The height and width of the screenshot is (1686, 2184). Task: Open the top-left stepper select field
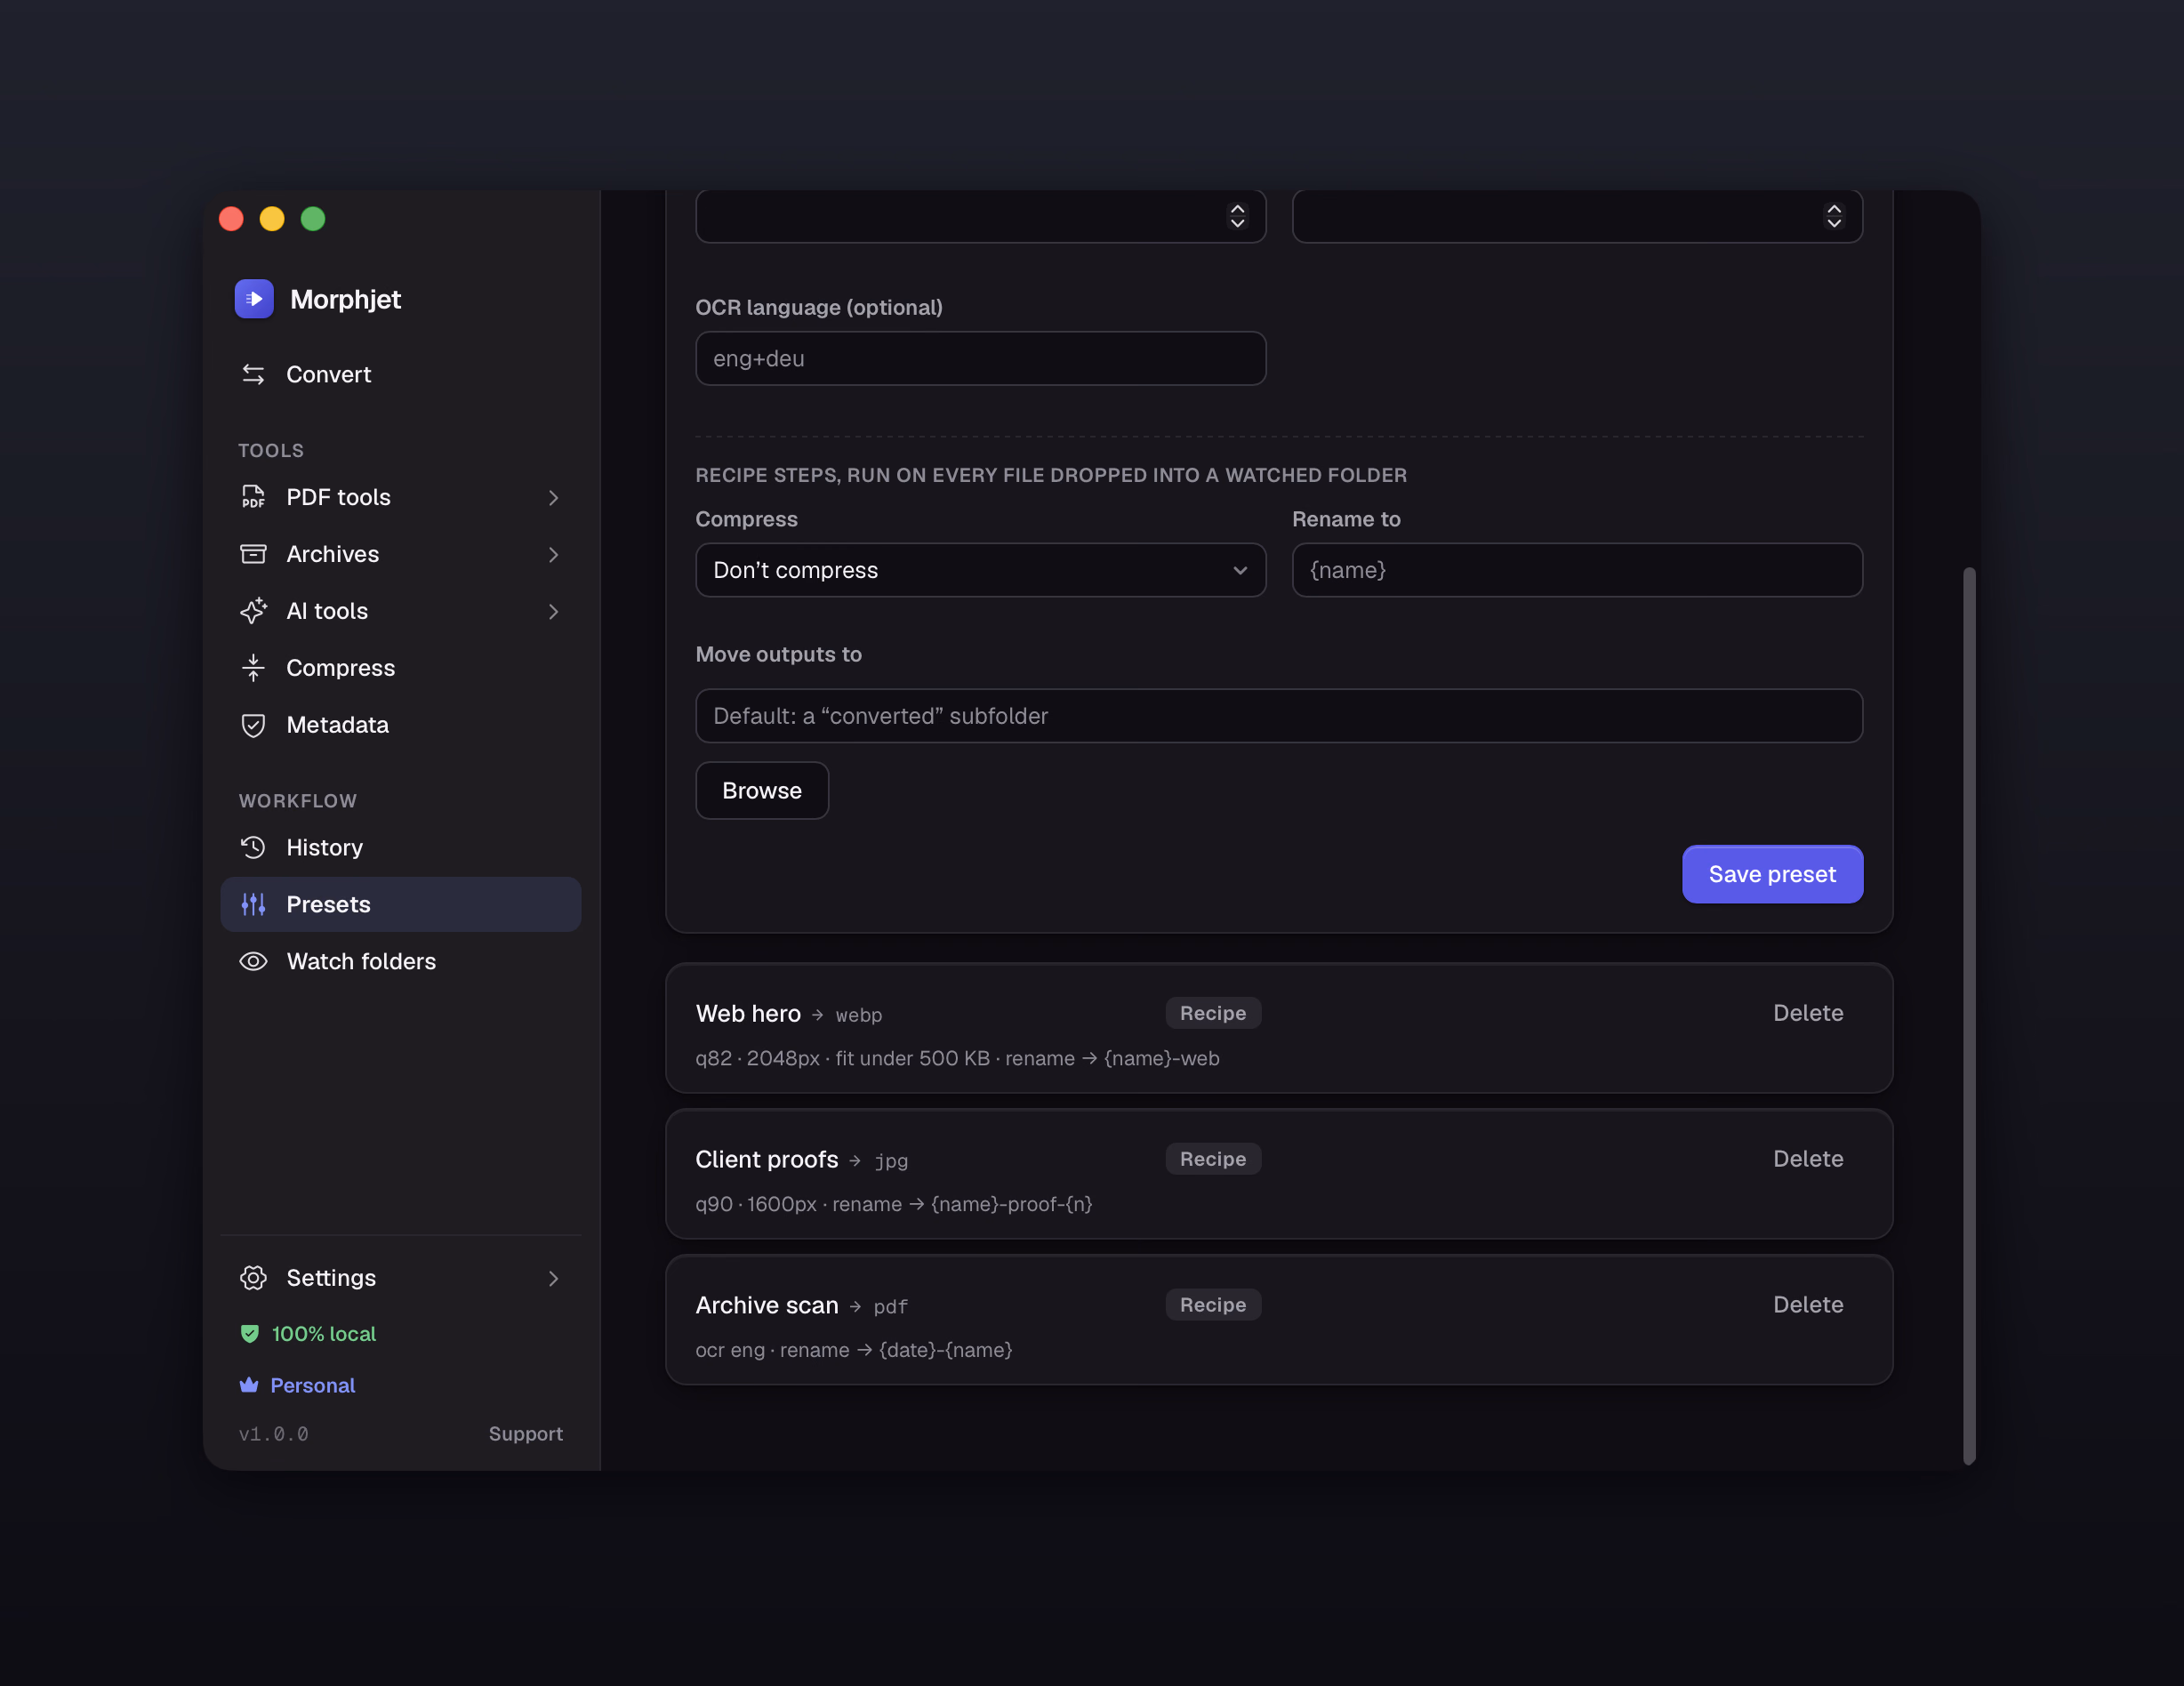point(980,216)
